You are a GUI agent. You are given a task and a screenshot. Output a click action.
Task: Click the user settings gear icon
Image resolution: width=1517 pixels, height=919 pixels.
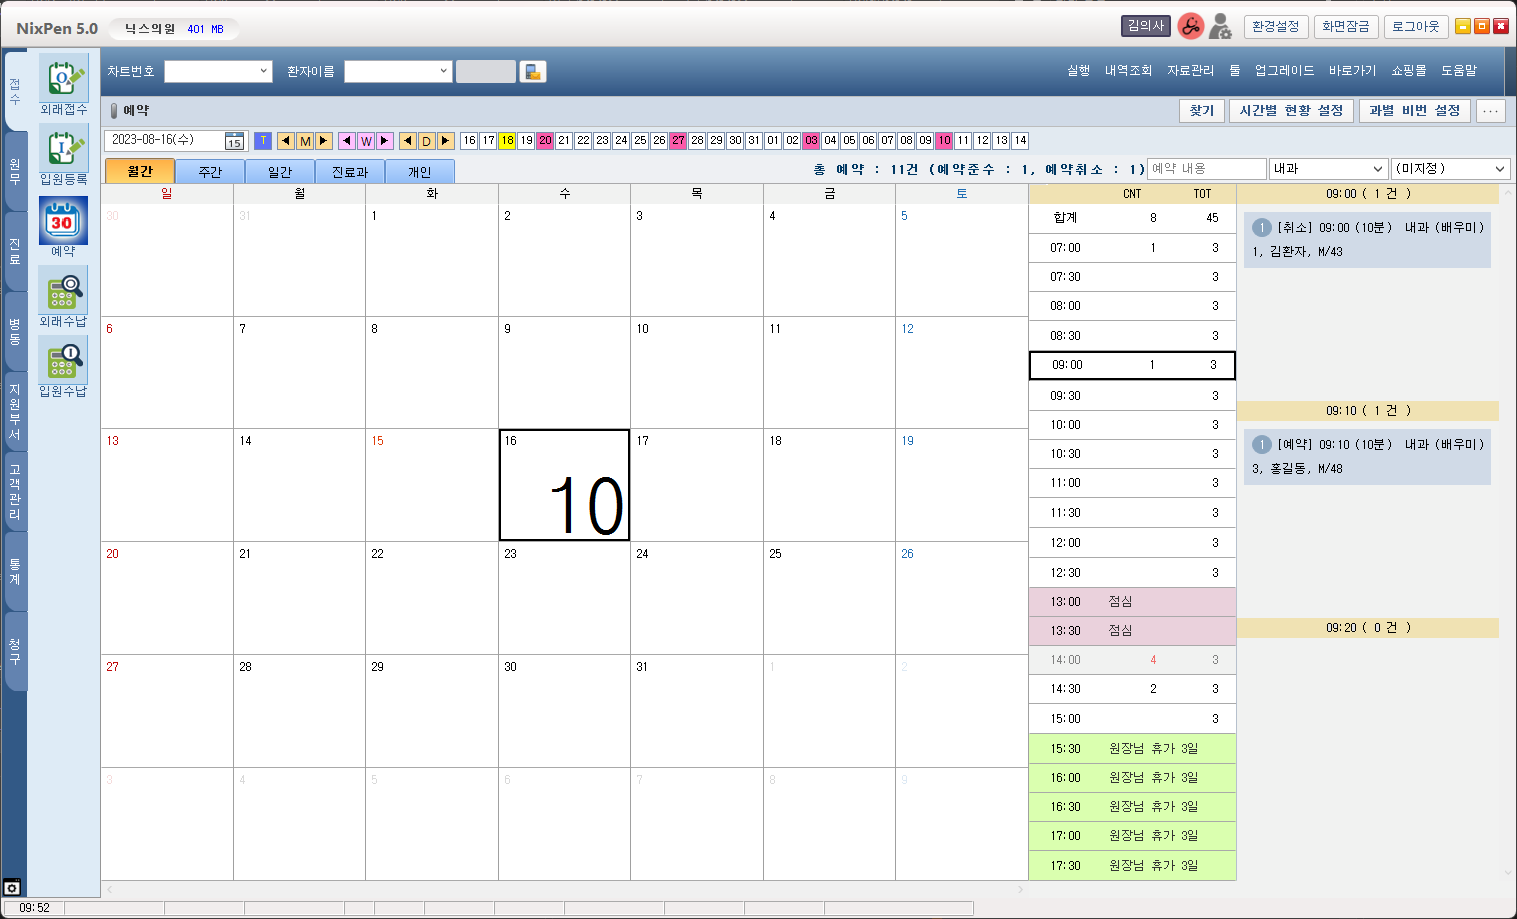pyautogui.click(x=1220, y=27)
